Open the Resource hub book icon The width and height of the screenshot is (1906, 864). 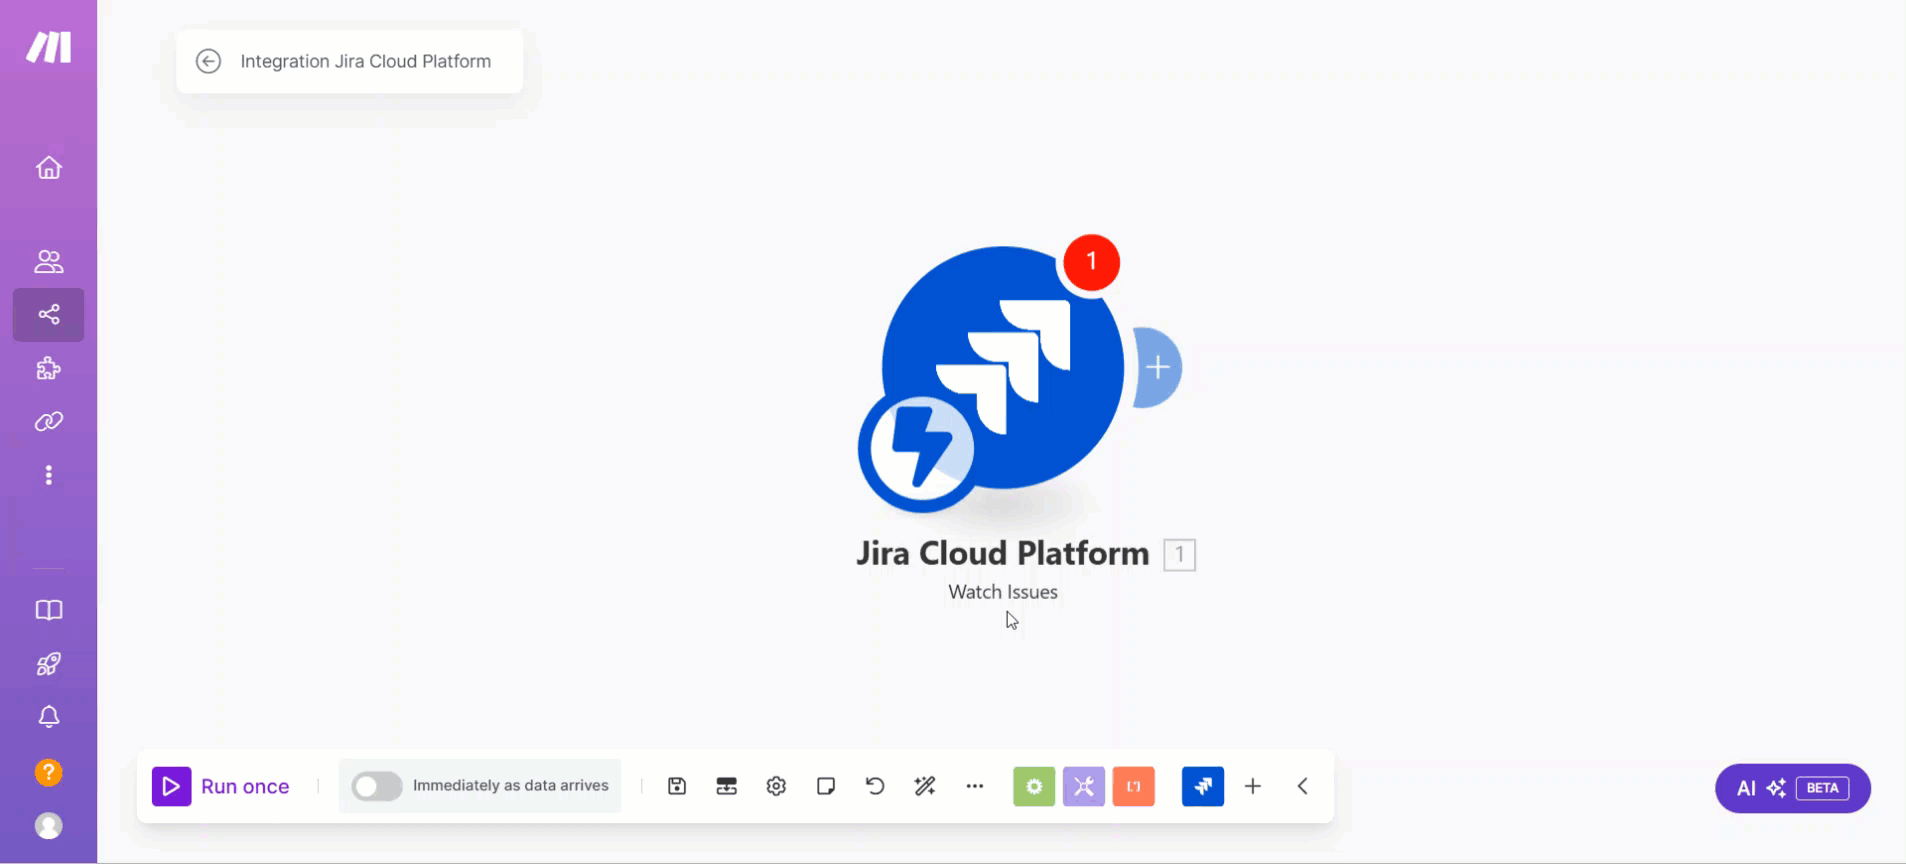[x=49, y=610]
